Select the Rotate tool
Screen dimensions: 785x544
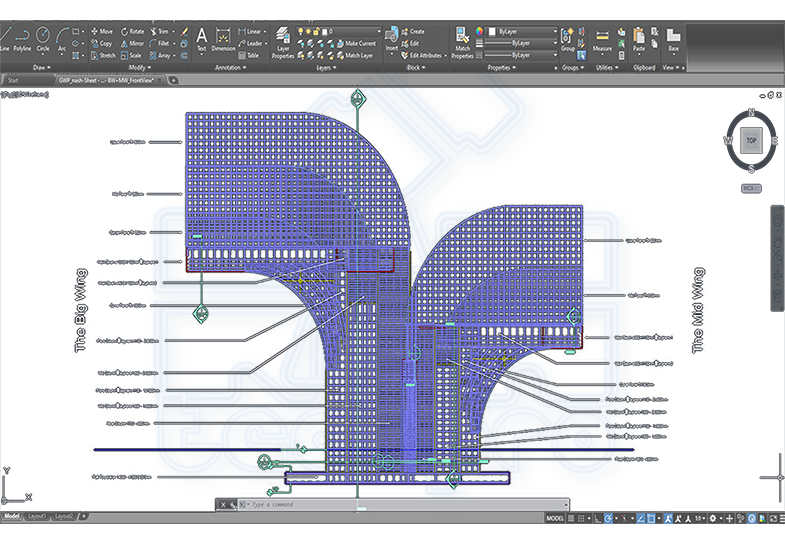pos(133,32)
